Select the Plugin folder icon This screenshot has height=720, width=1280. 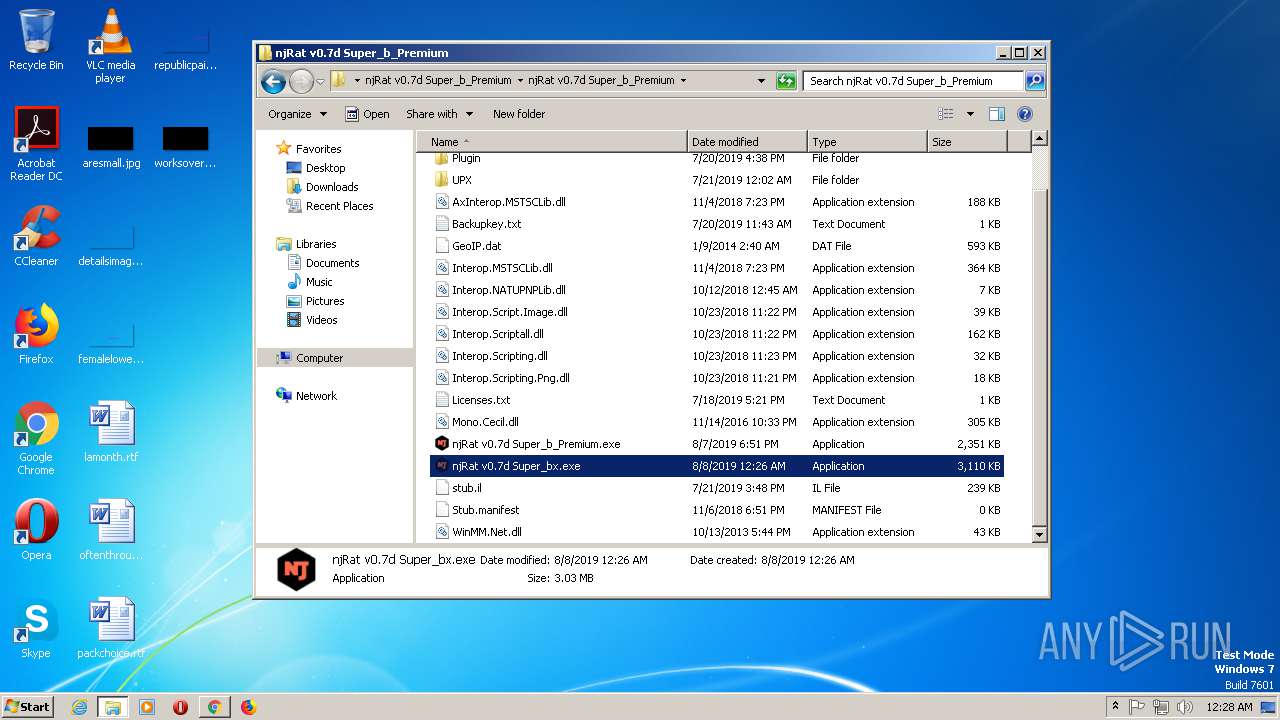pyautogui.click(x=442, y=158)
